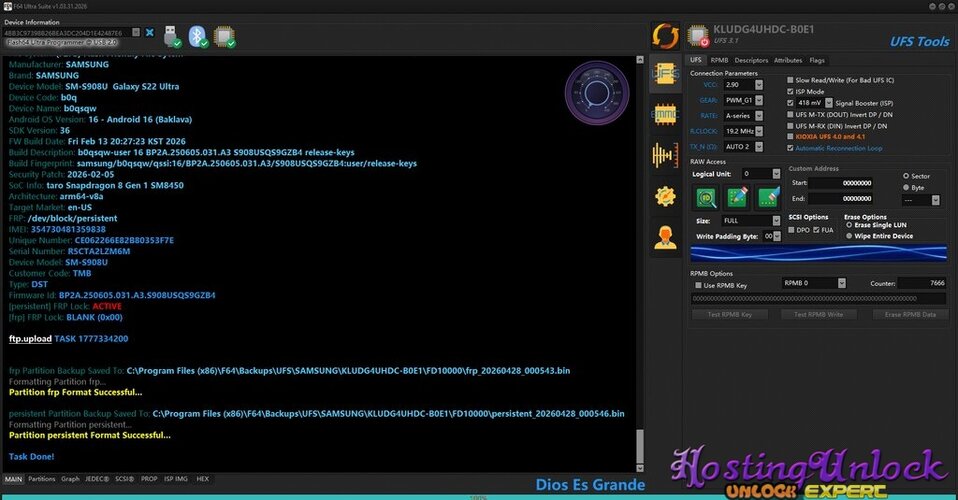This screenshot has height=500, width=958.
Task: Open the Write Padding Byte dropdown
Action: click(x=777, y=237)
